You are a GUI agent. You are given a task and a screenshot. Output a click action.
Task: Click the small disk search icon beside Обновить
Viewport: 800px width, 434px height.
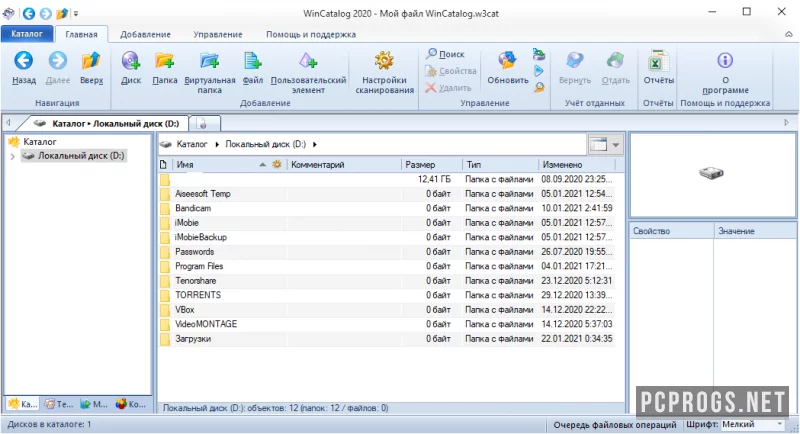pyautogui.click(x=539, y=88)
